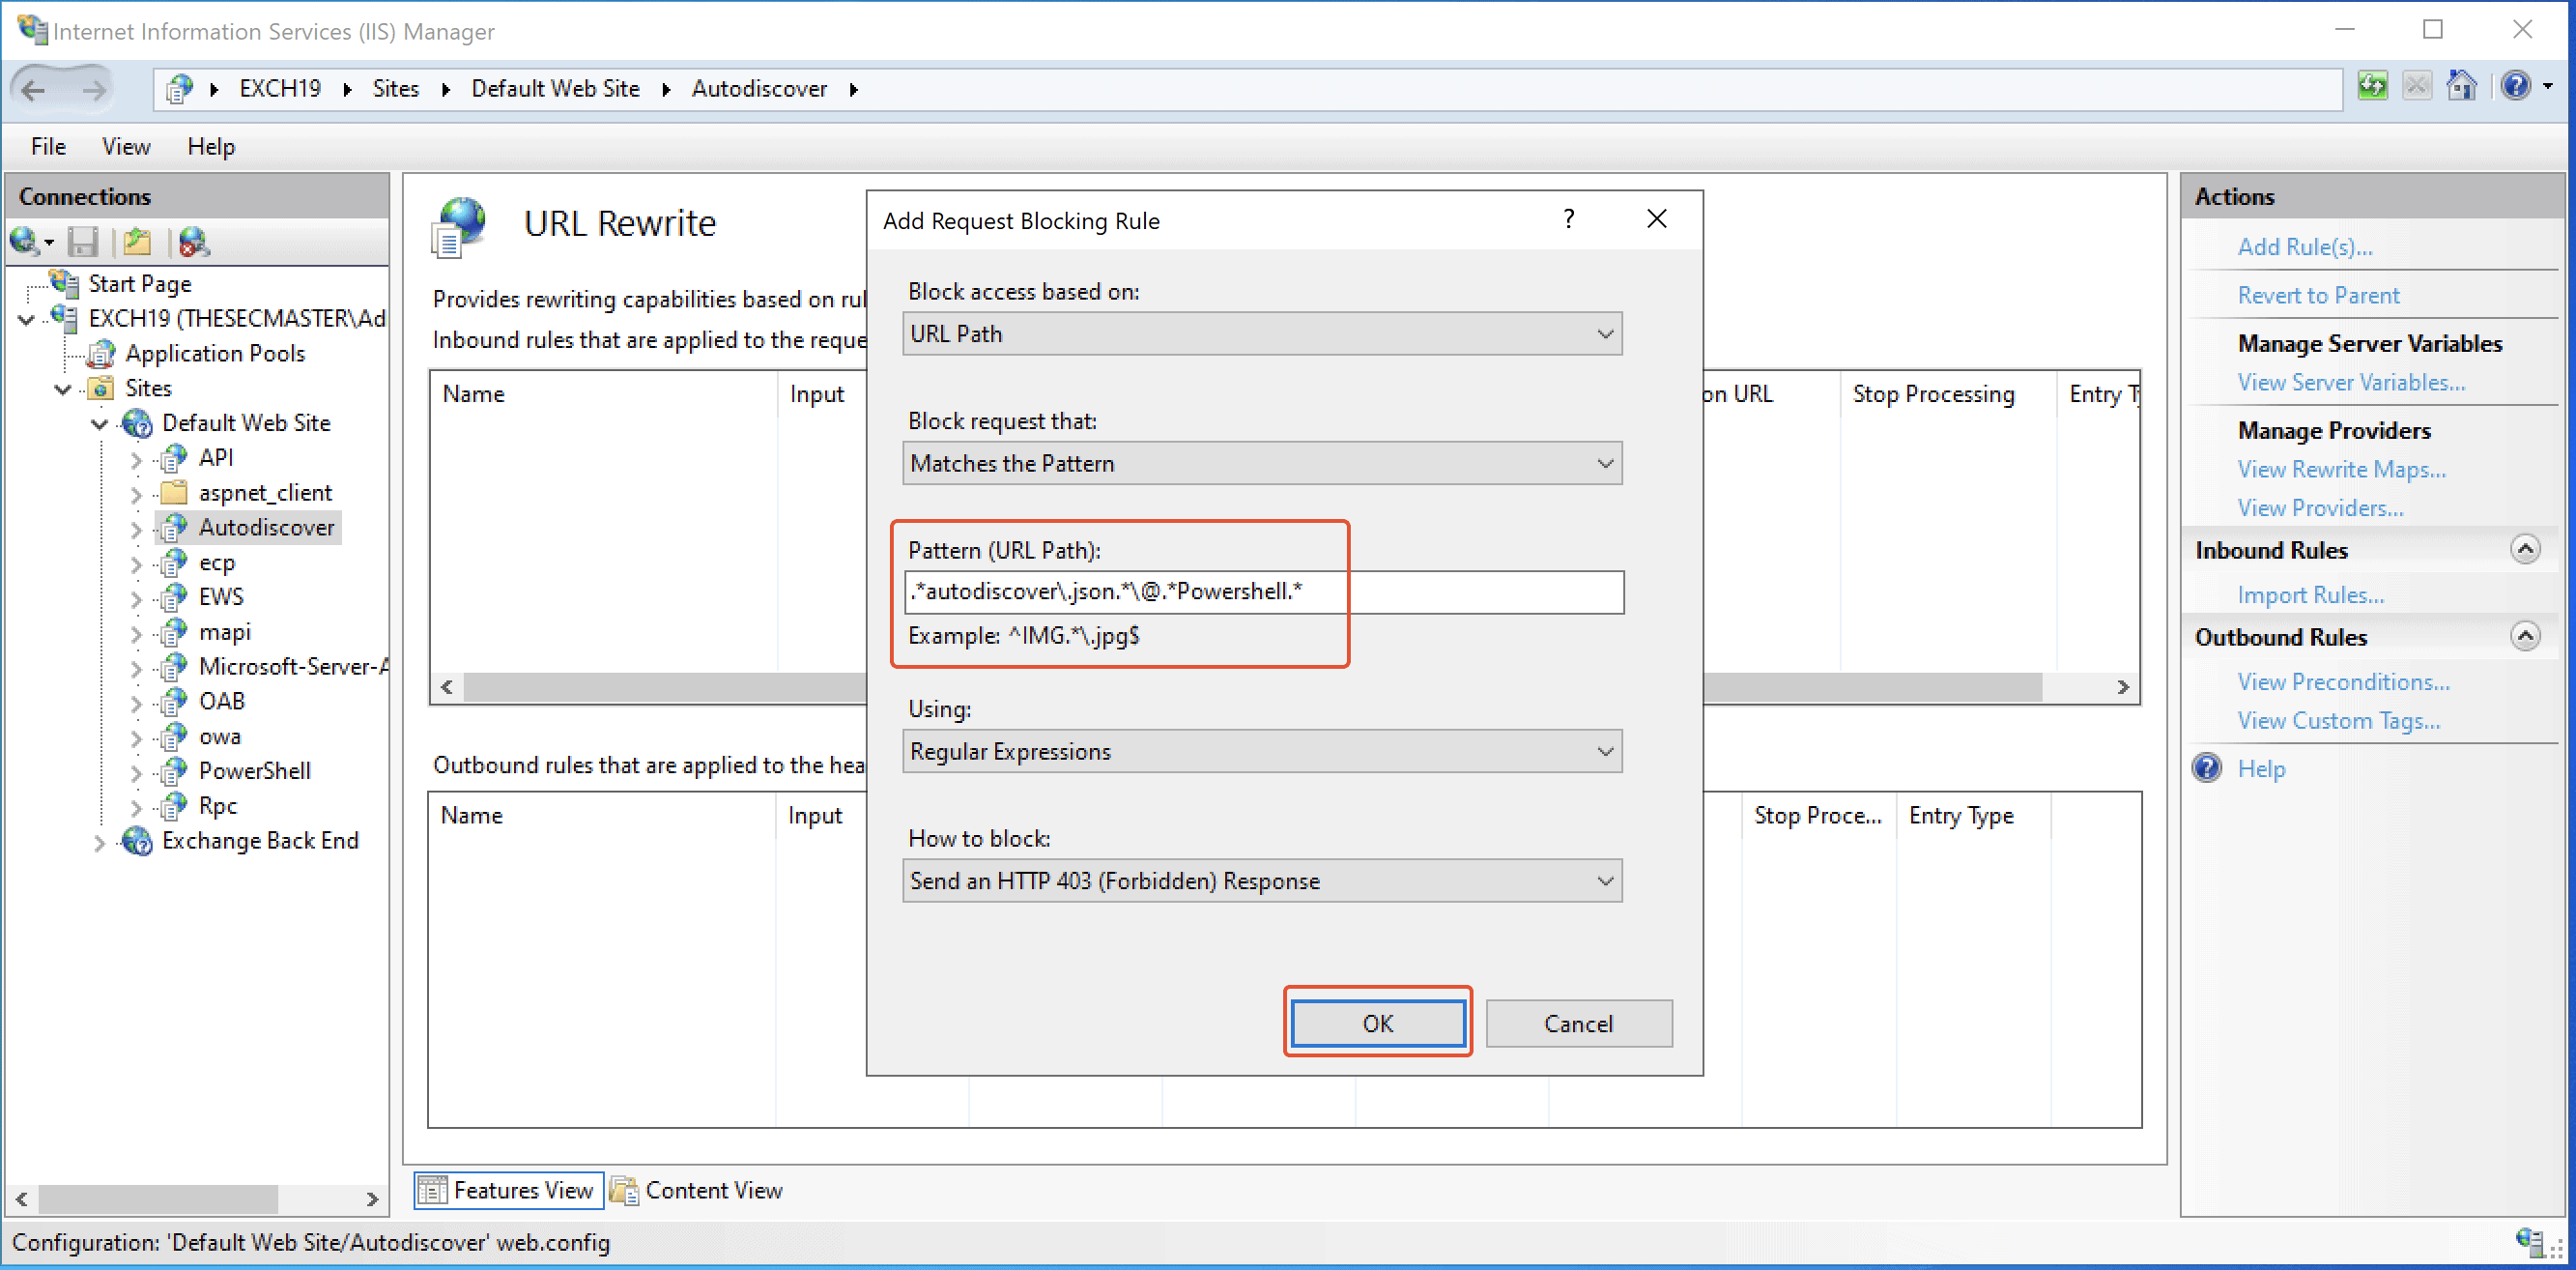Select the ecp application node

click(x=217, y=562)
